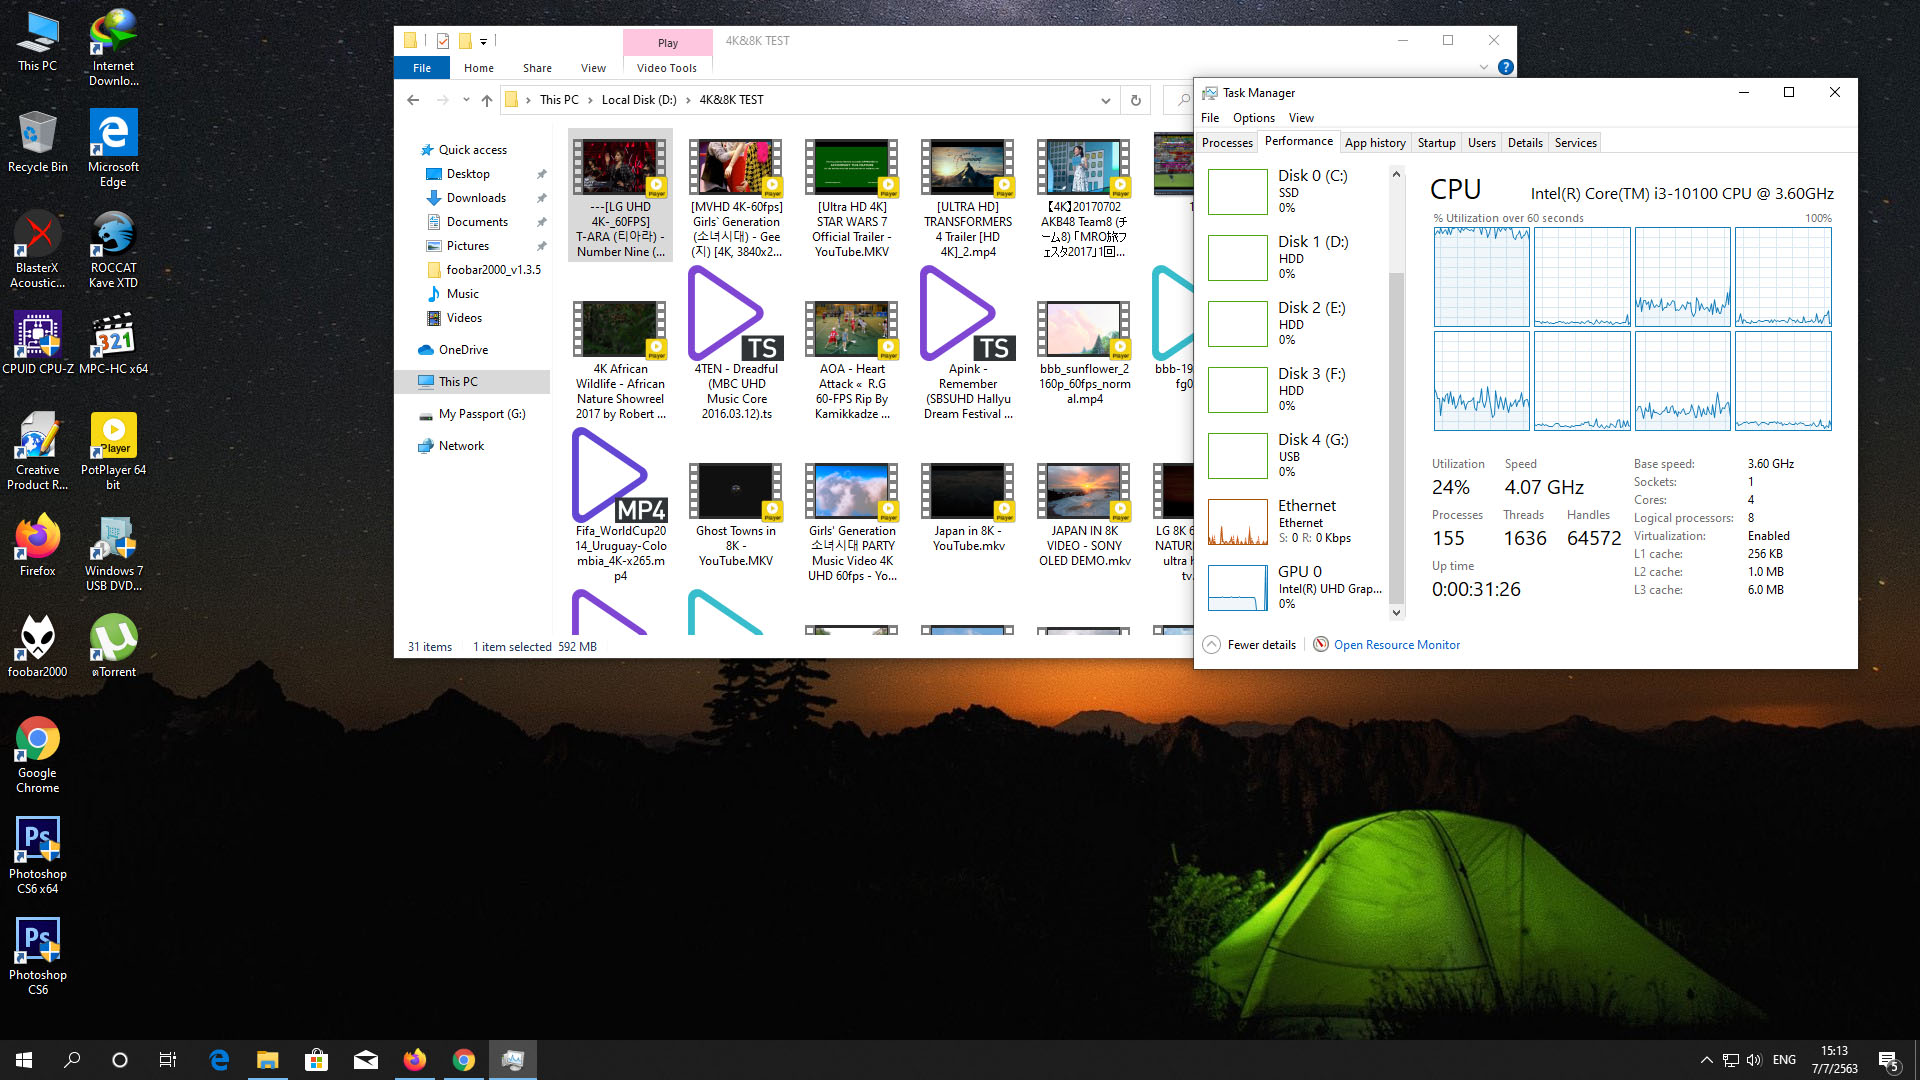Image resolution: width=1920 pixels, height=1080 pixels.
Task: Open recent locations dropdown arrow
Action: 466,100
